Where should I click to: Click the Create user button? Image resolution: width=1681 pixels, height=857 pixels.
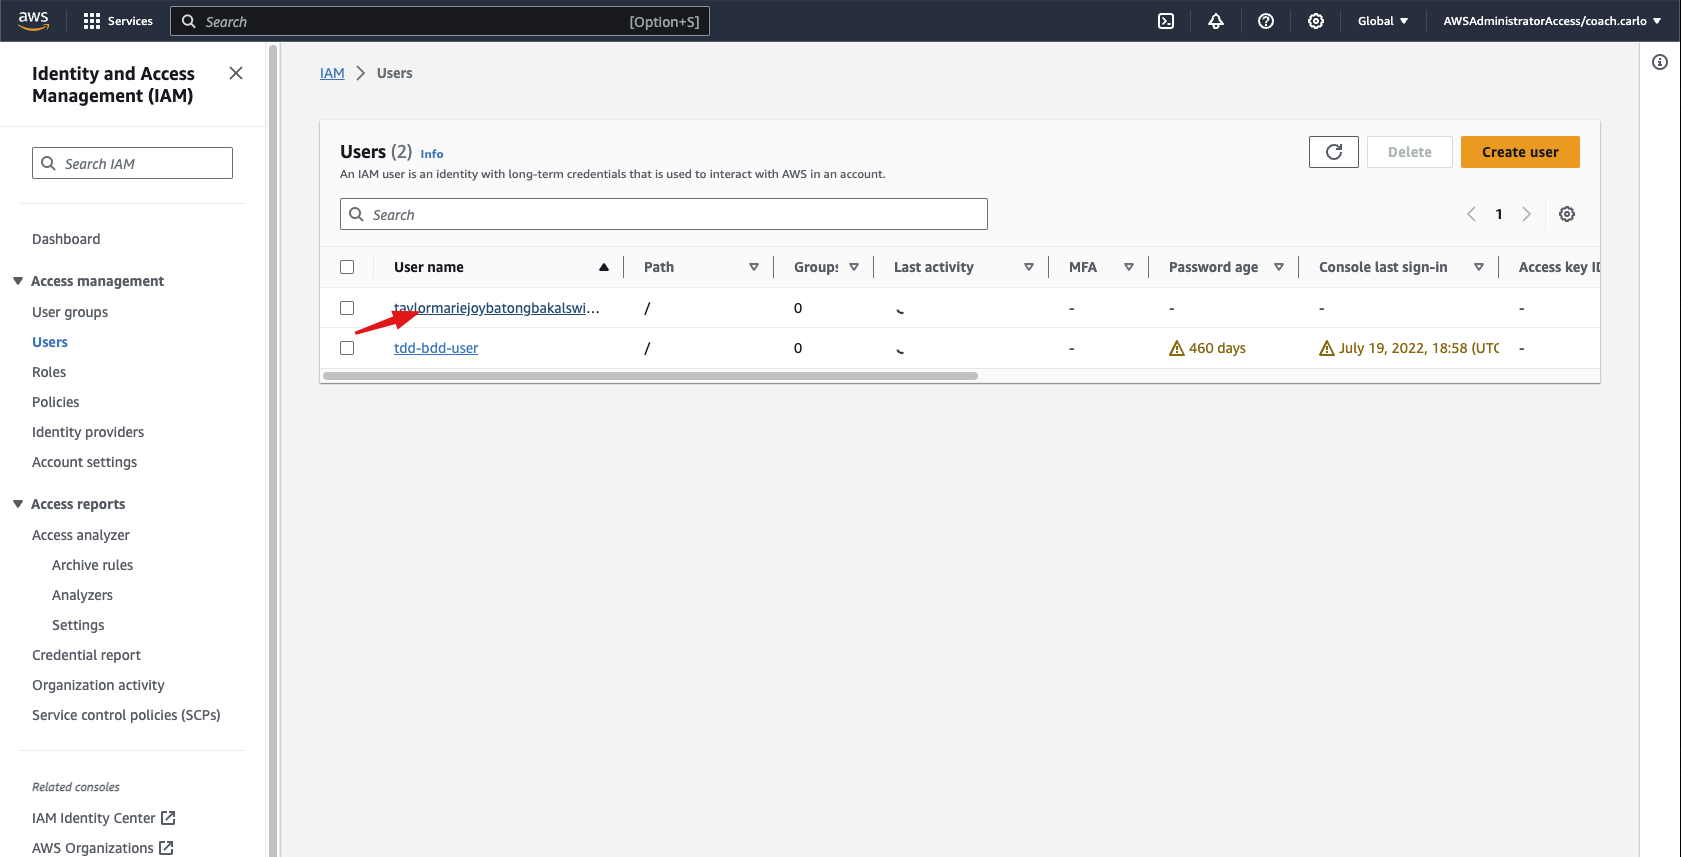coord(1519,152)
